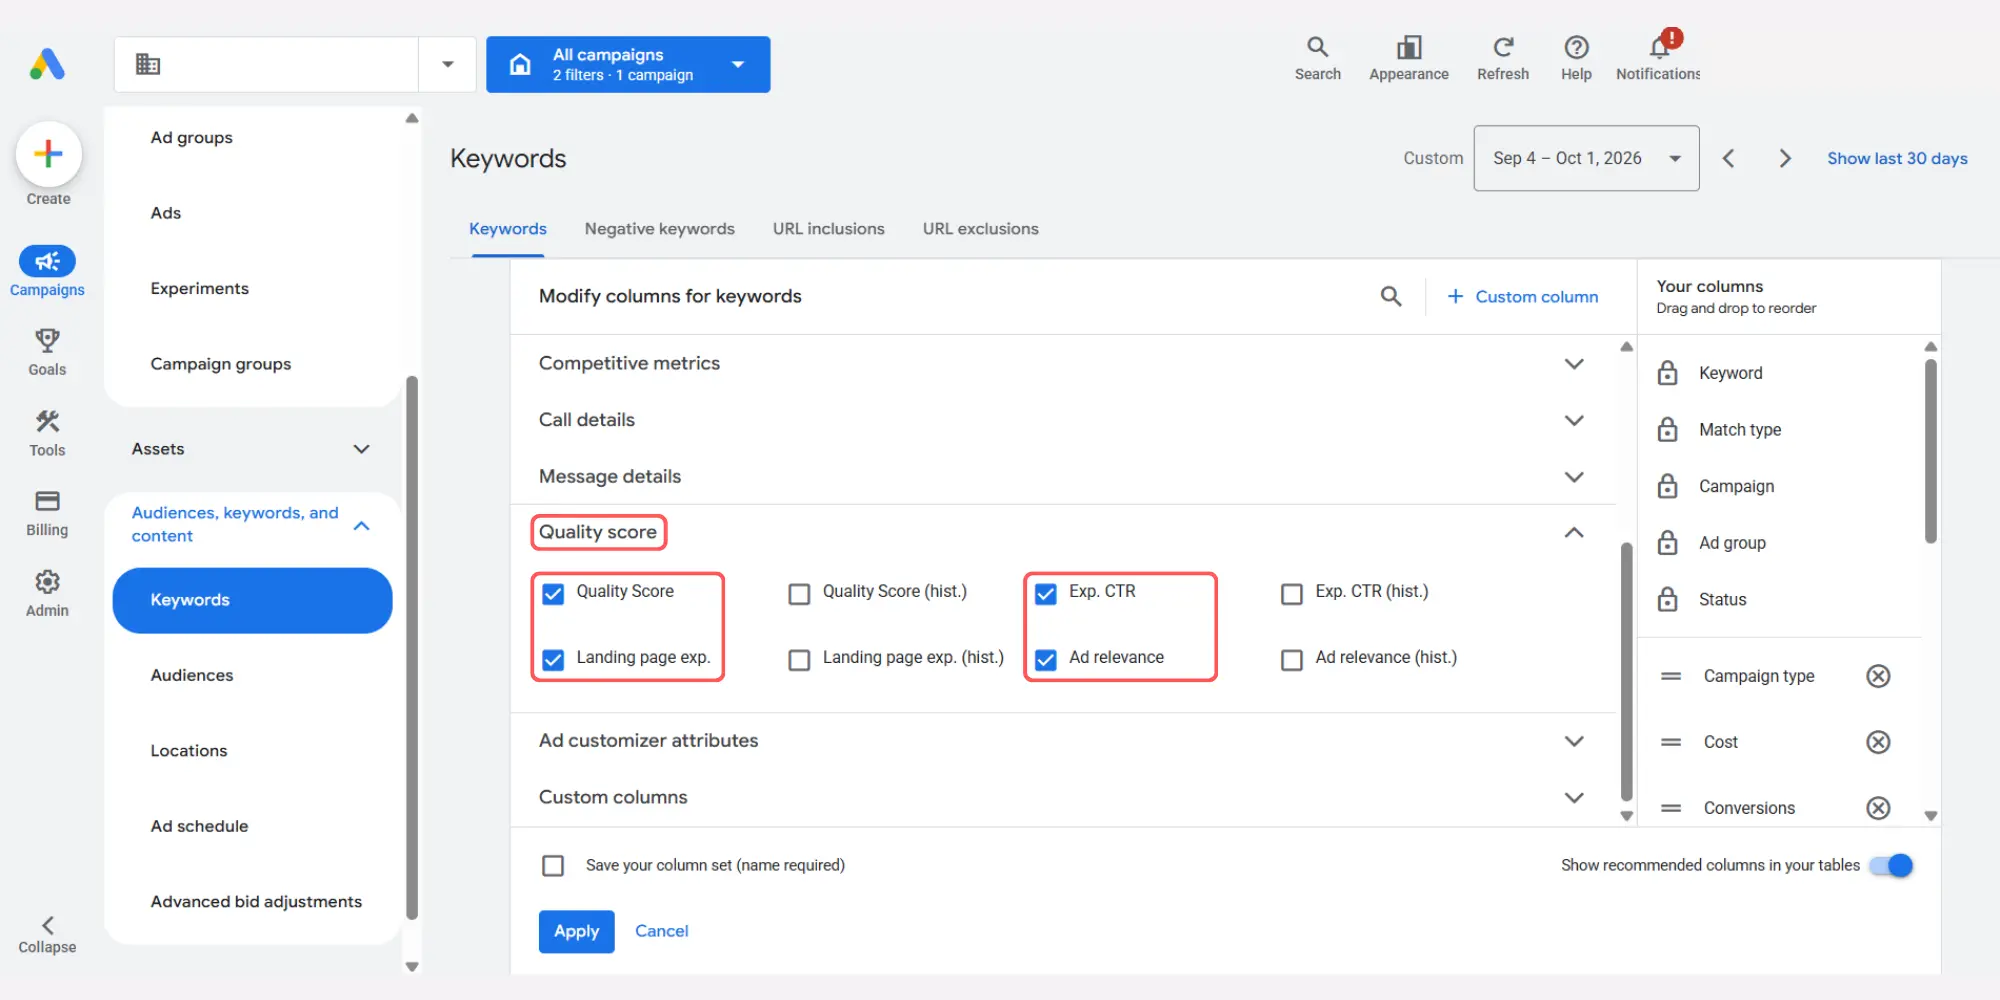Search columns using the magnifier in Modify columns

tap(1390, 296)
